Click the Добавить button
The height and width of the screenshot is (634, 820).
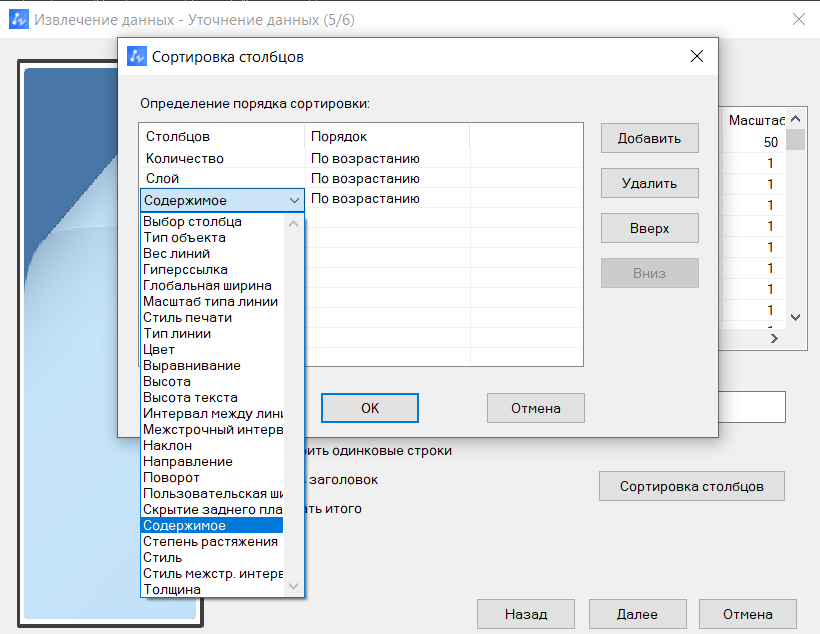click(649, 139)
